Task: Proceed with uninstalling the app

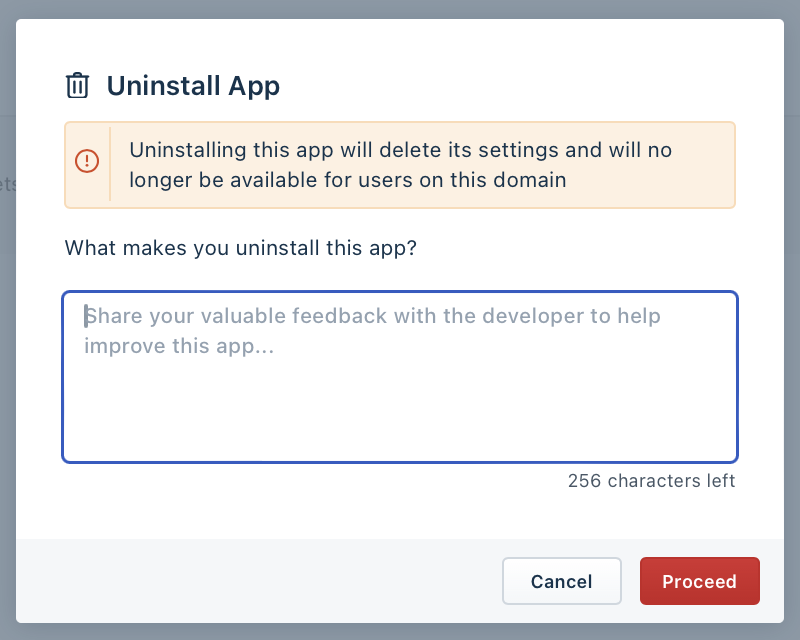Action: tap(699, 581)
